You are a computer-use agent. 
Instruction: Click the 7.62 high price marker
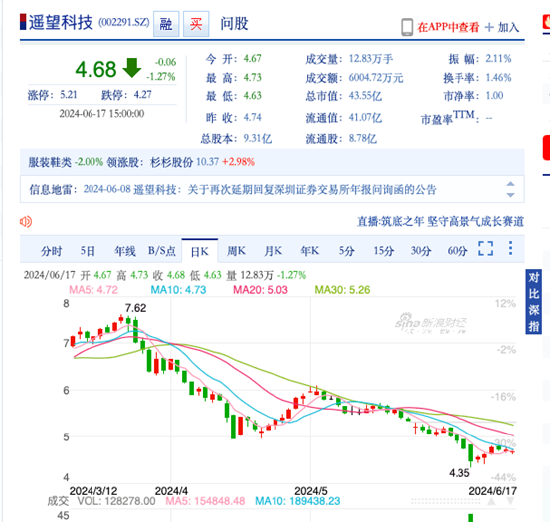point(135,308)
